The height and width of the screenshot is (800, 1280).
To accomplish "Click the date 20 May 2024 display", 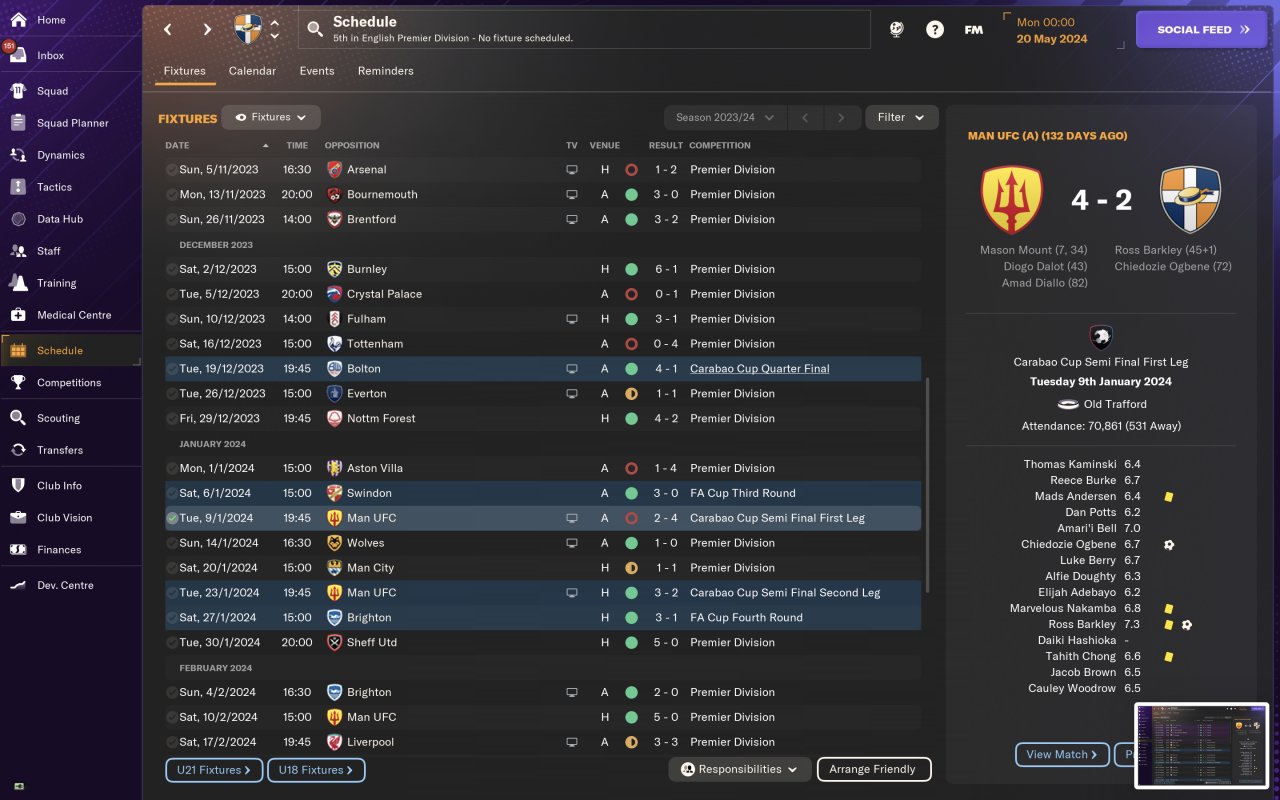I will tap(1051, 39).
